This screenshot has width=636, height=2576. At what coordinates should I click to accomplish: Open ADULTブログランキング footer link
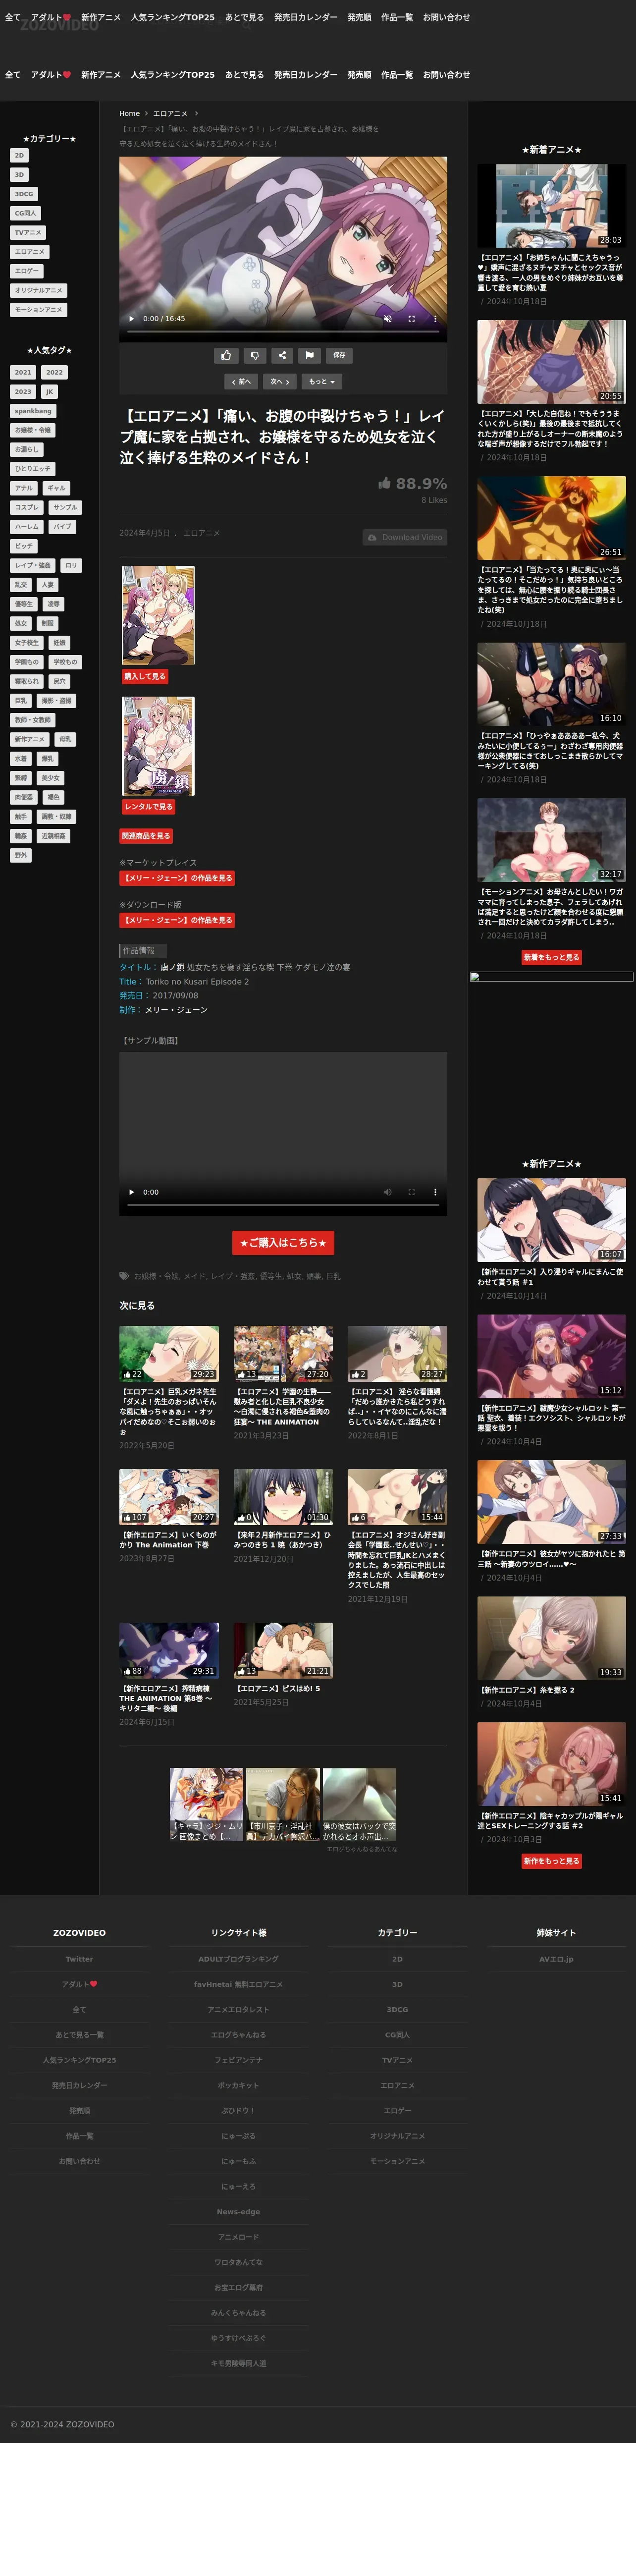(x=238, y=1959)
